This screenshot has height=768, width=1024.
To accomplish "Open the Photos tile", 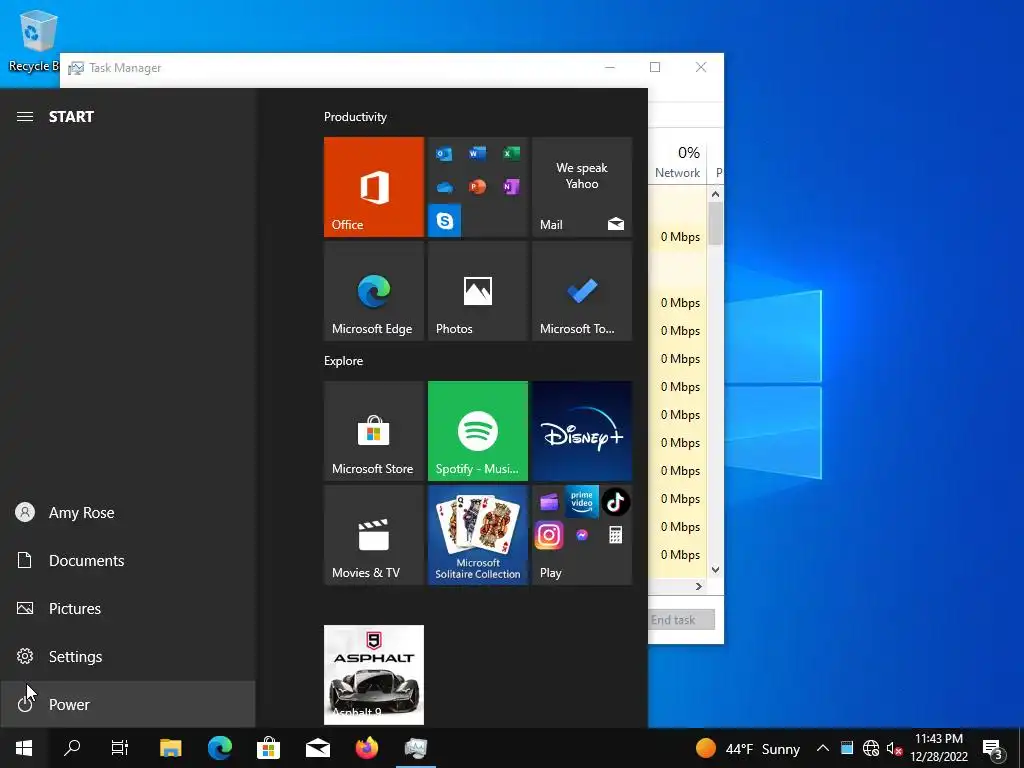I will pos(477,291).
